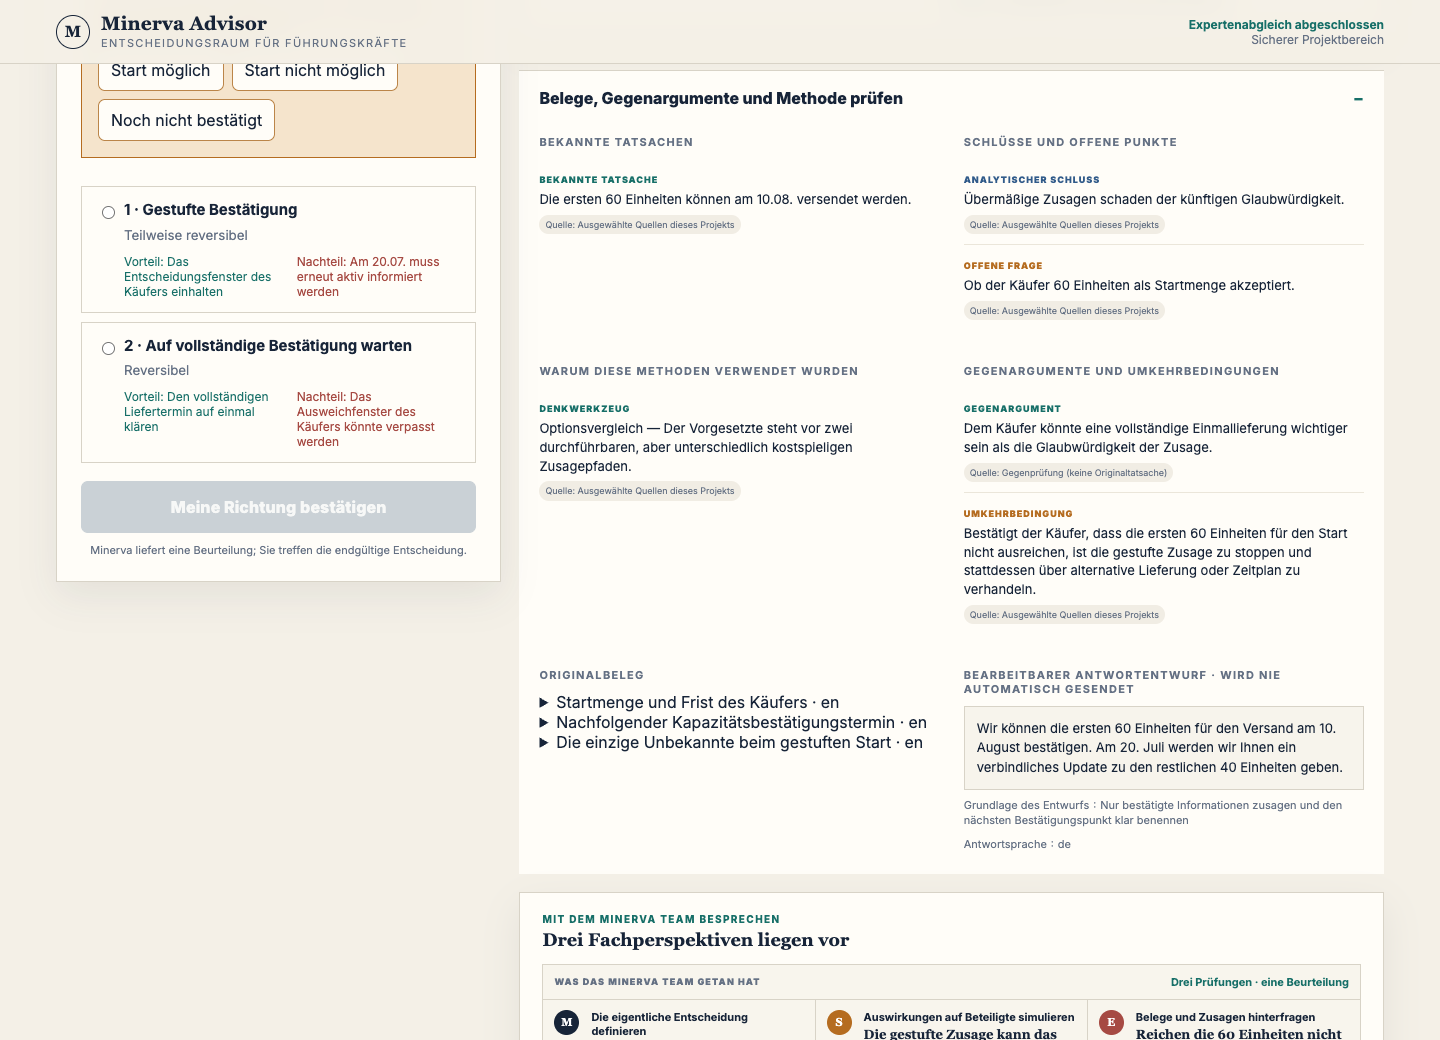Click the Vorteil: Das Entscheidungsfenster text
The height and width of the screenshot is (1040, 1440).
coord(198,277)
